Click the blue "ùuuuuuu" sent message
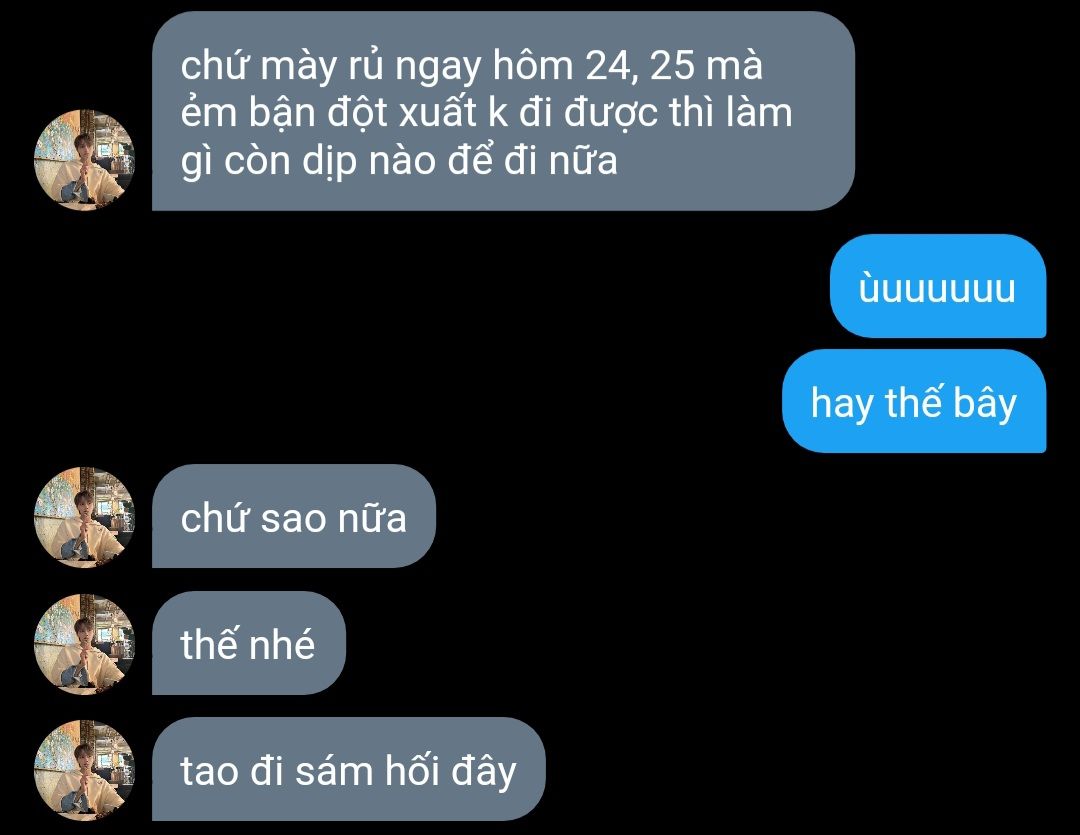 (x=938, y=286)
